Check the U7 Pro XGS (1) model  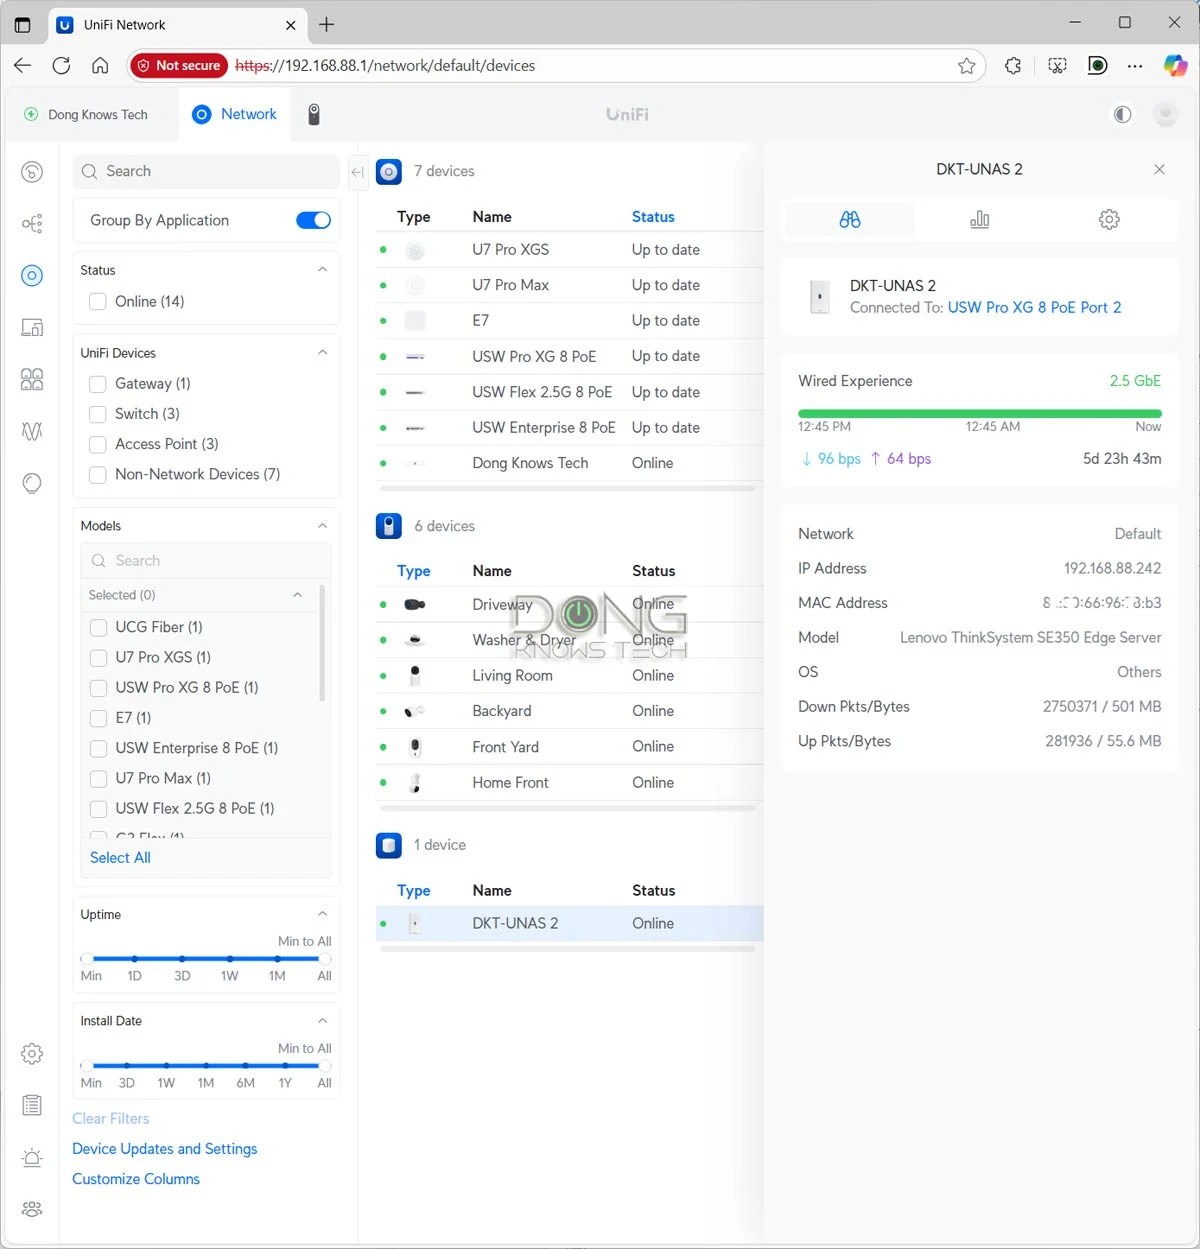[x=98, y=657]
